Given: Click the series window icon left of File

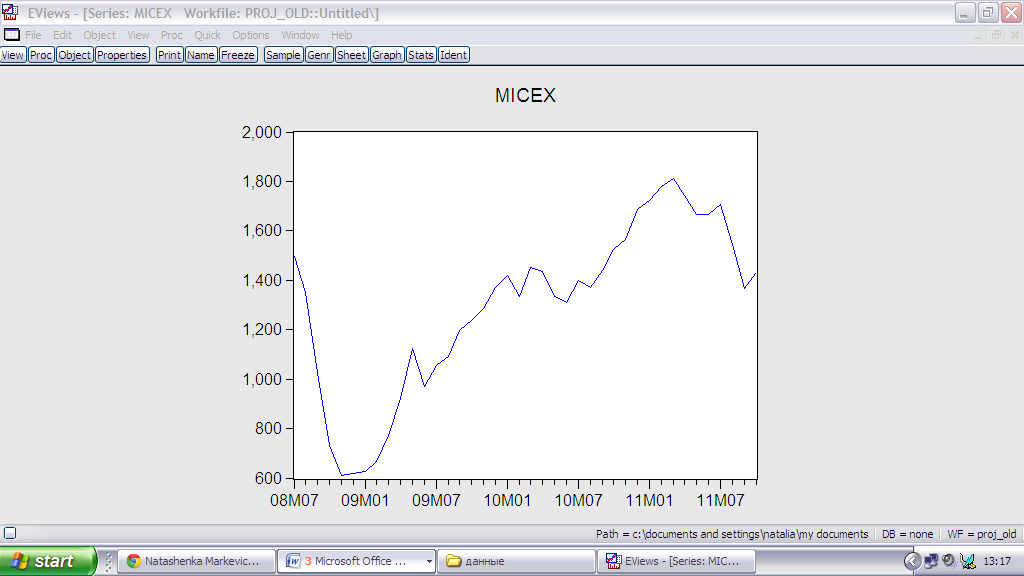Looking at the screenshot, I should click(12, 35).
